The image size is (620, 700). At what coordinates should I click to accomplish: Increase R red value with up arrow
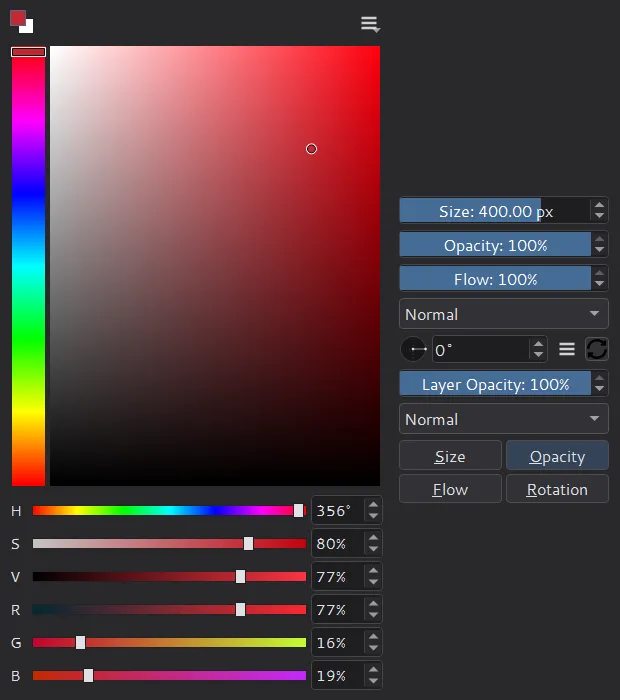click(x=373, y=604)
